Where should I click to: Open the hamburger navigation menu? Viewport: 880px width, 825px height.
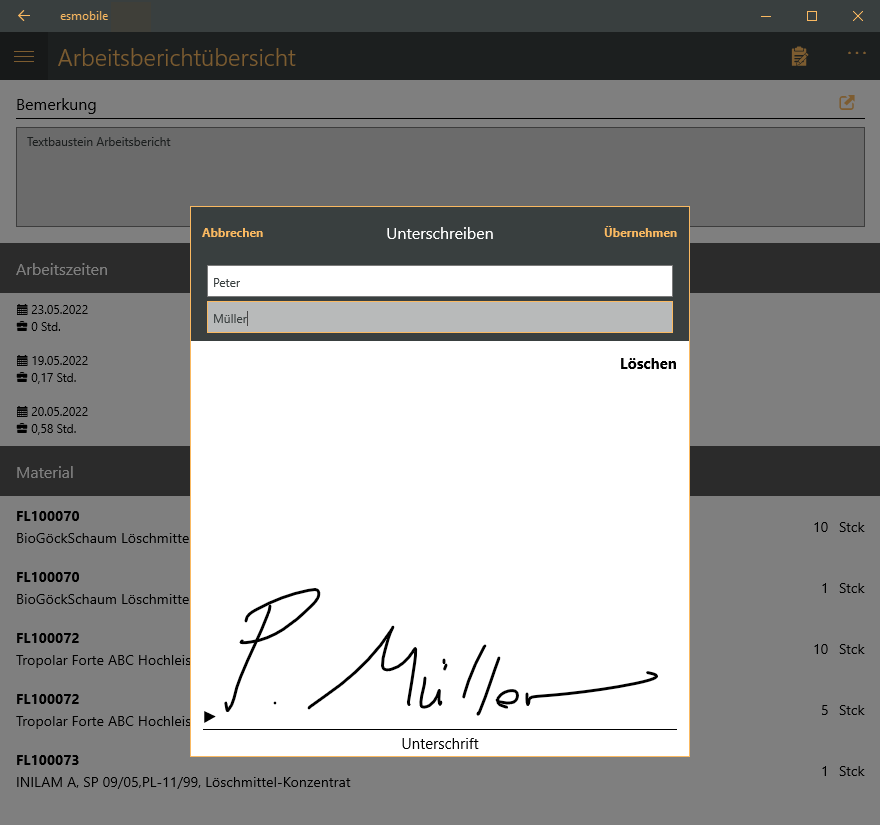coord(24,57)
